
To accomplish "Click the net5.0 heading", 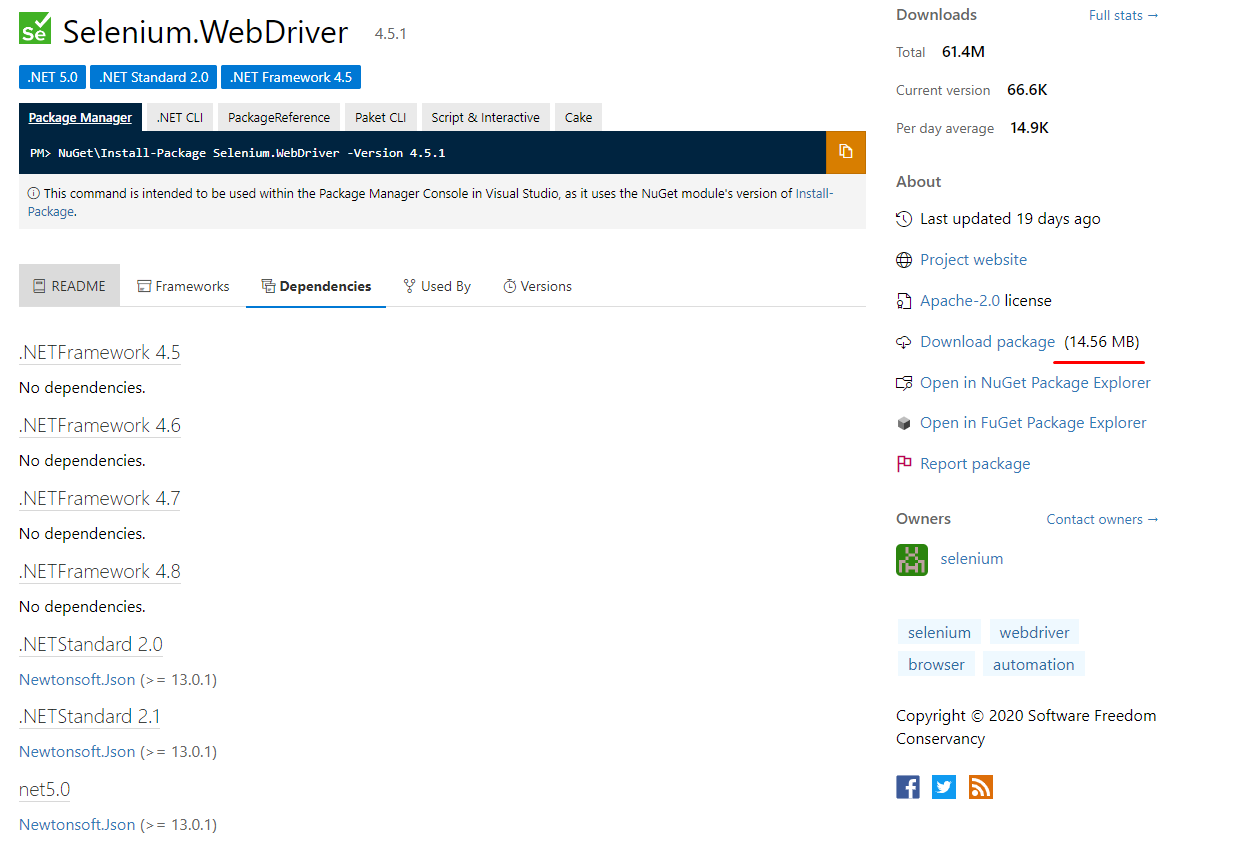I will (45, 789).
